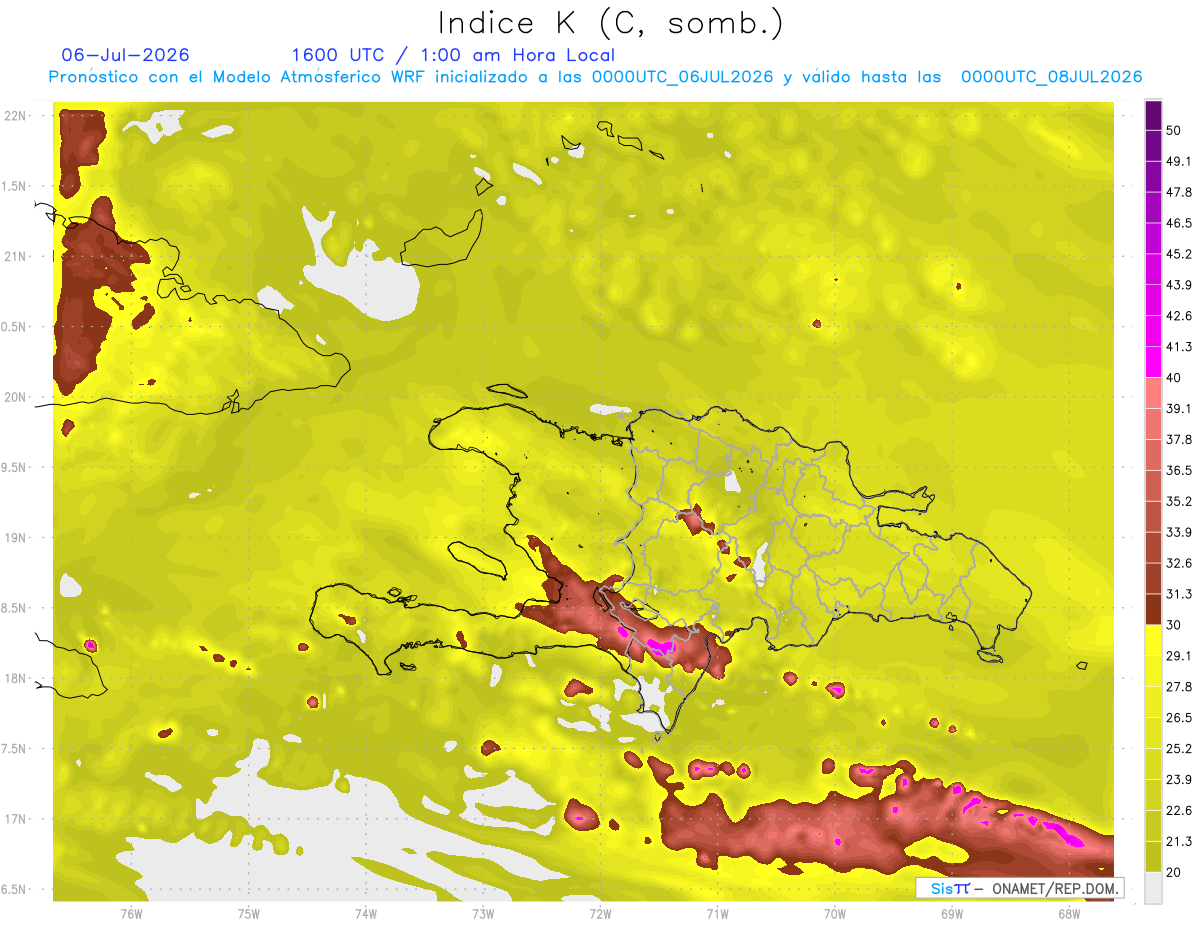The height and width of the screenshot is (927, 1200).
Task: Click the colorbar value "35.2"
Action: coord(1178,501)
